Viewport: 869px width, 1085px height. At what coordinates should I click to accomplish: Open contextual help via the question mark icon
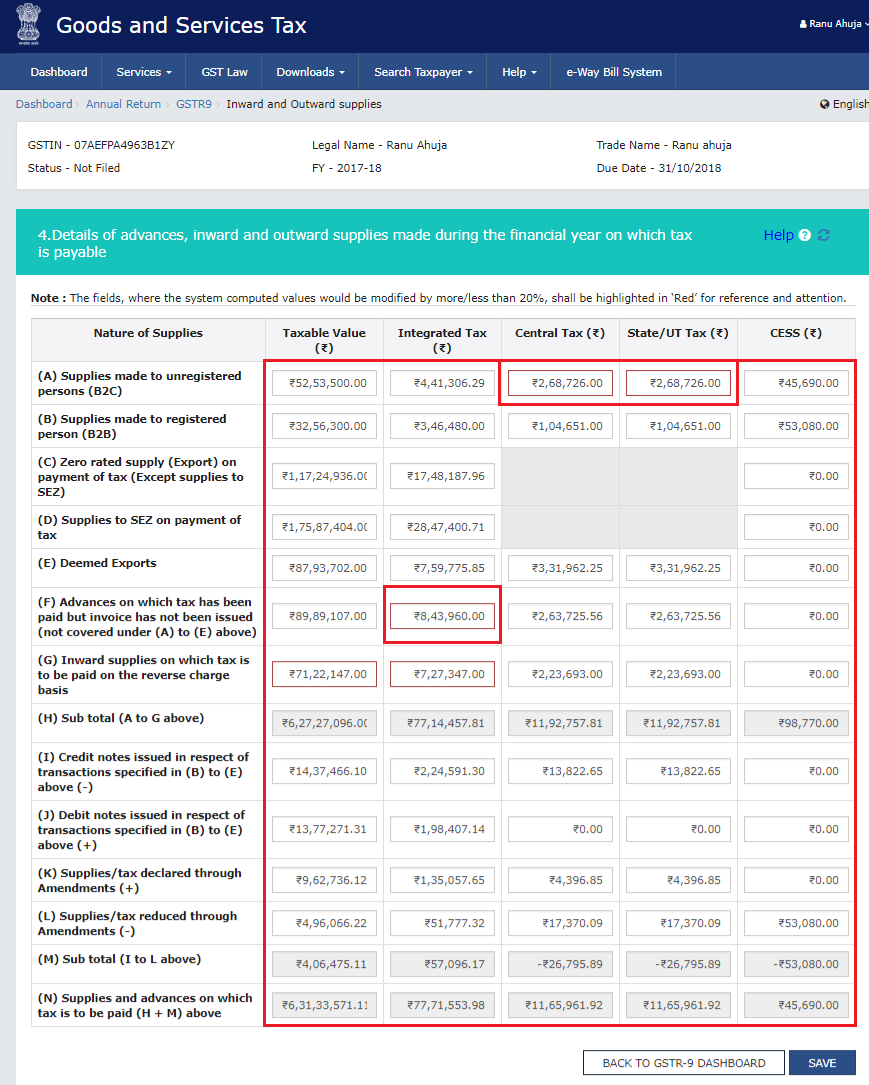click(806, 235)
